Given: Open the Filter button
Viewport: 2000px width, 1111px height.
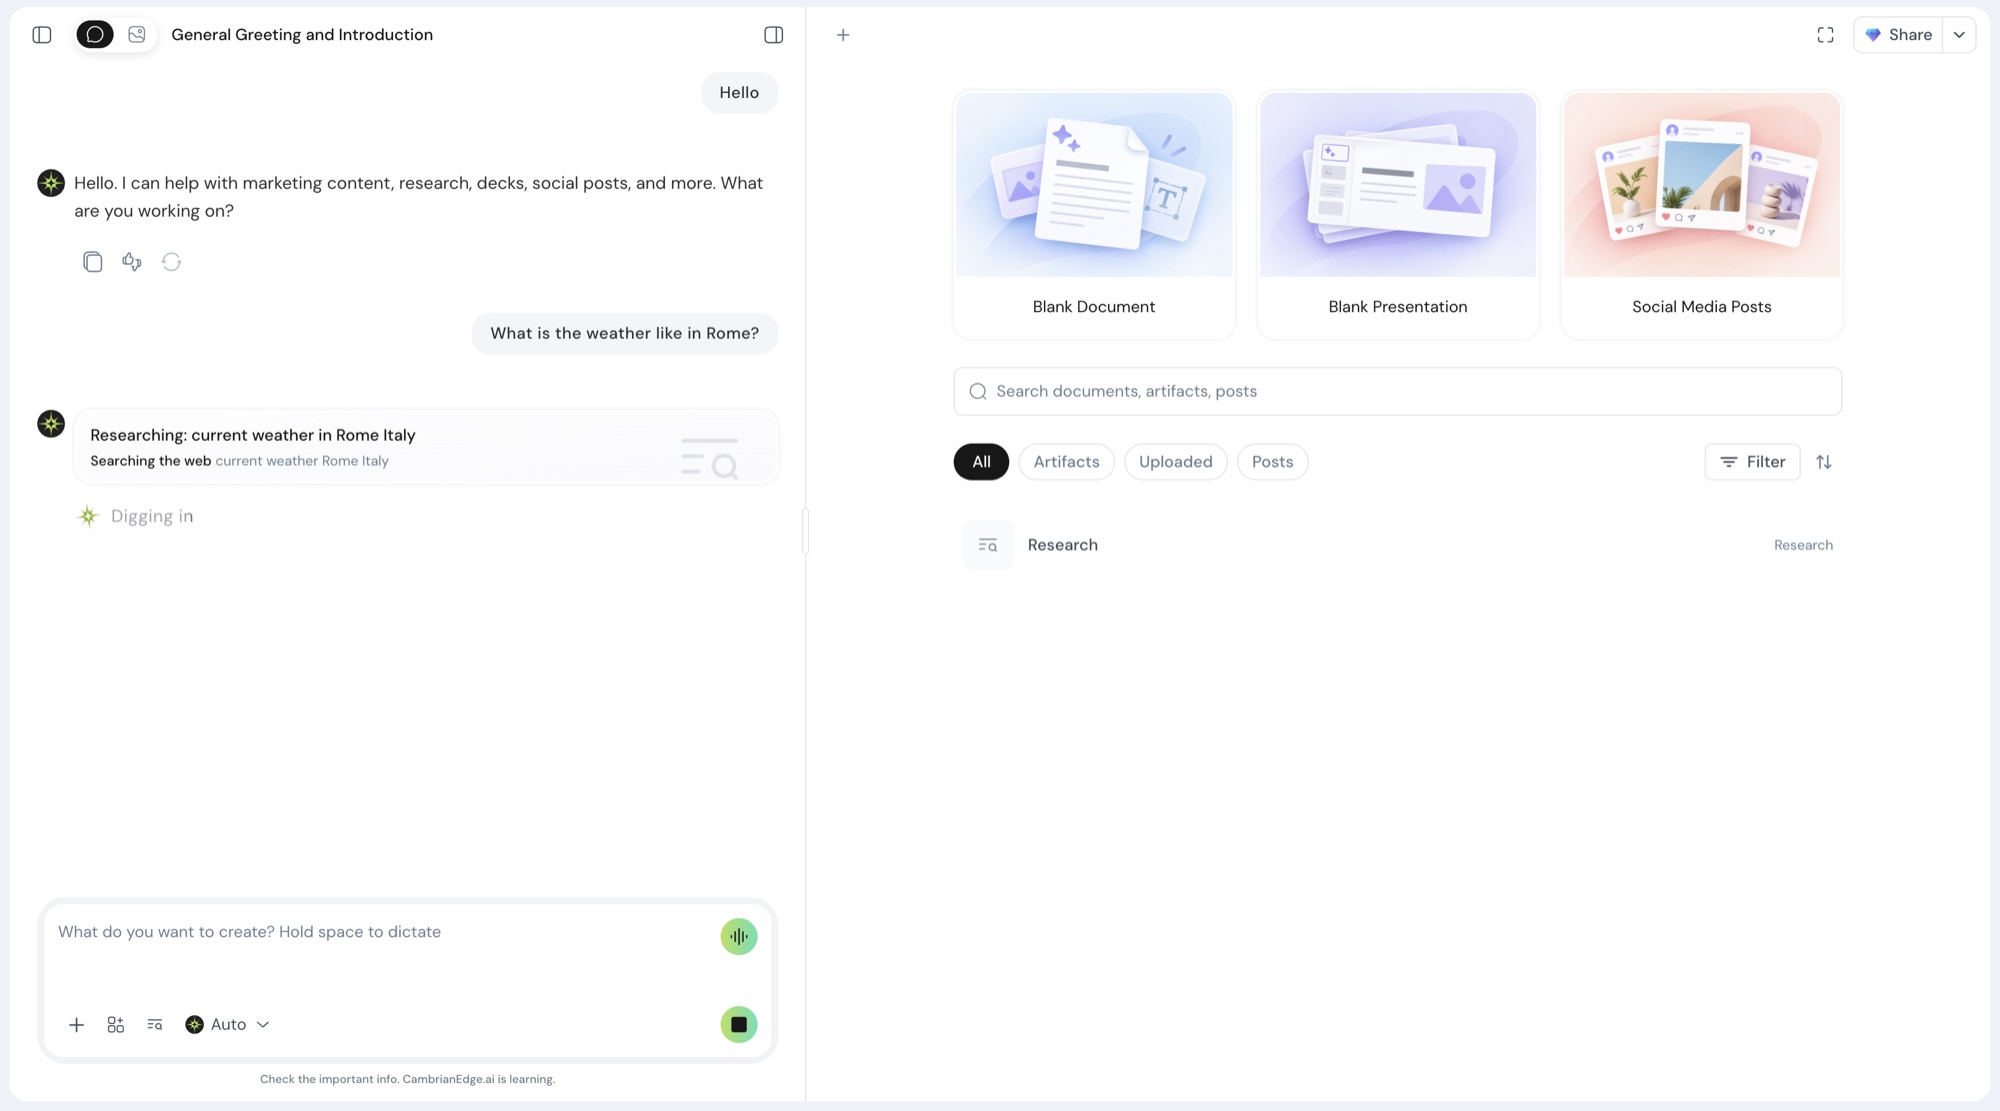Looking at the screenshot, I should tap(1752, 462).
